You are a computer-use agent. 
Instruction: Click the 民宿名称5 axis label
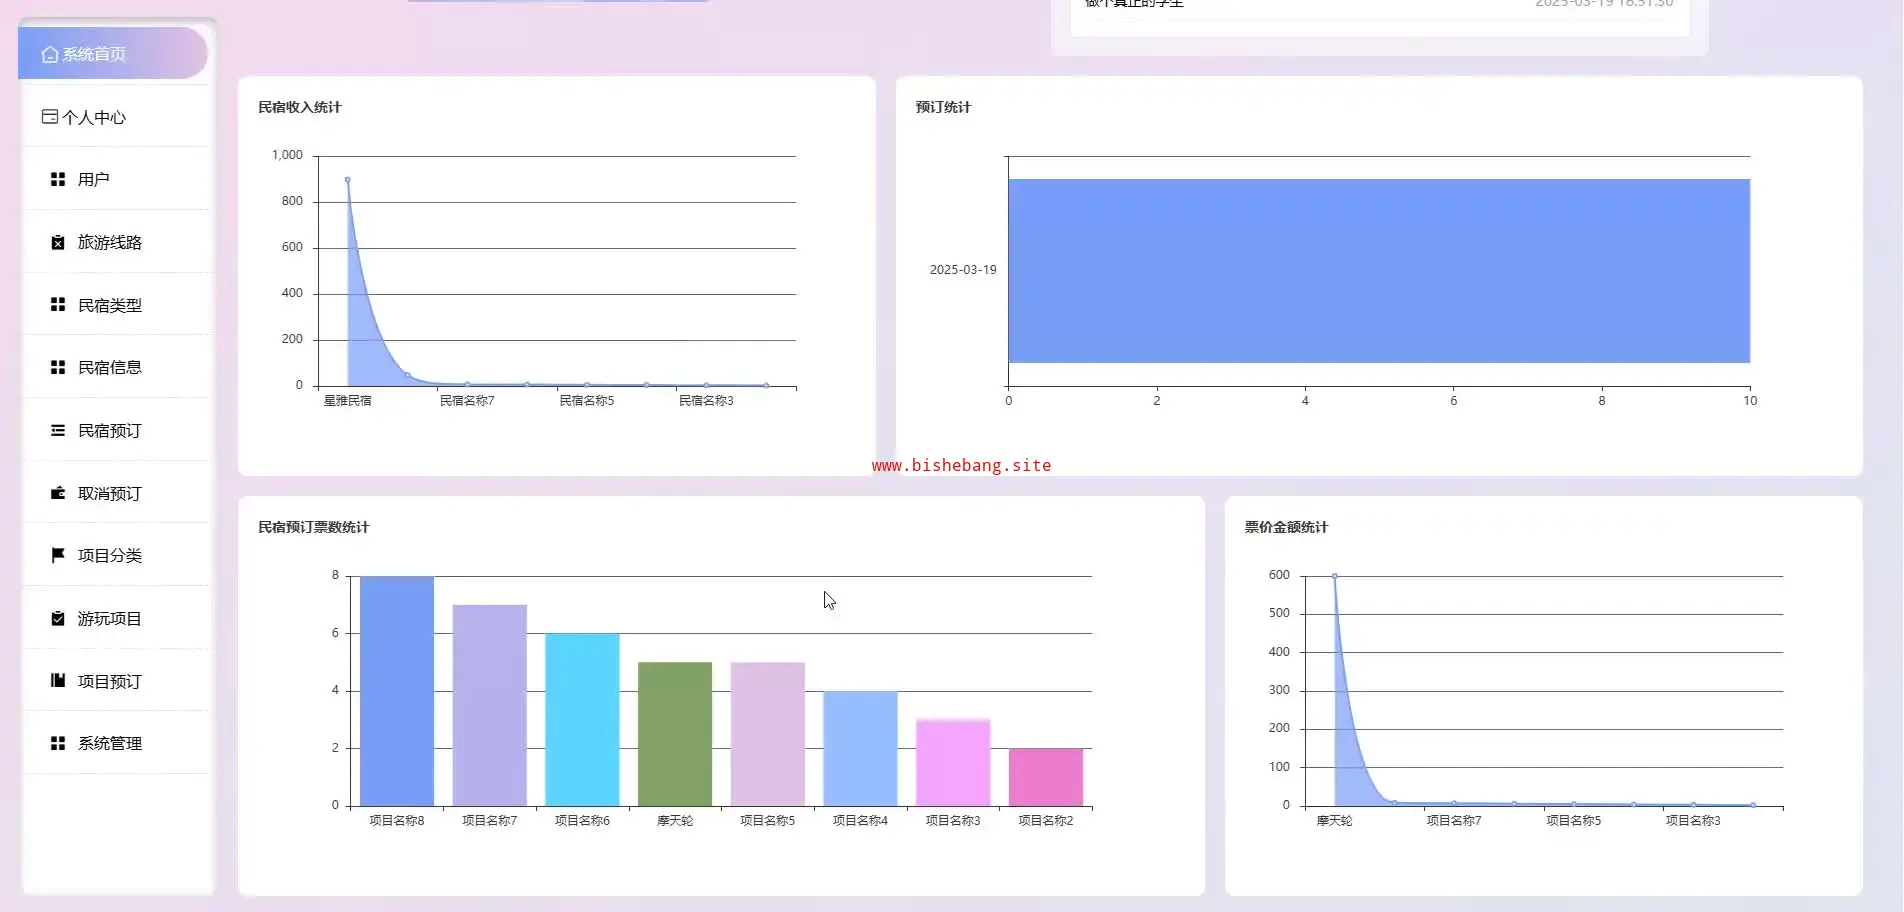(x=587, y=401)
